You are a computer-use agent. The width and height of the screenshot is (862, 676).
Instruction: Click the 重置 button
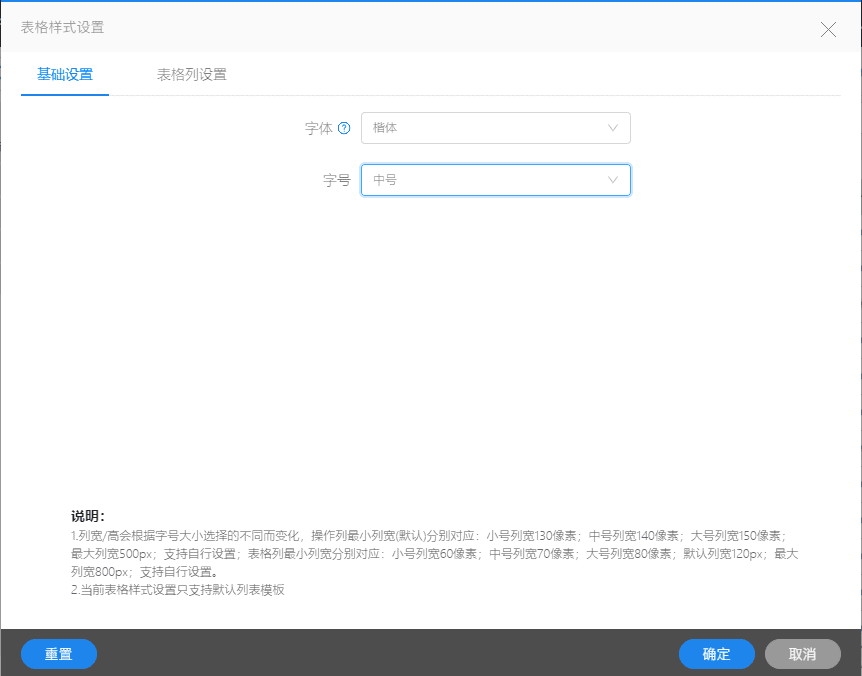59,654
